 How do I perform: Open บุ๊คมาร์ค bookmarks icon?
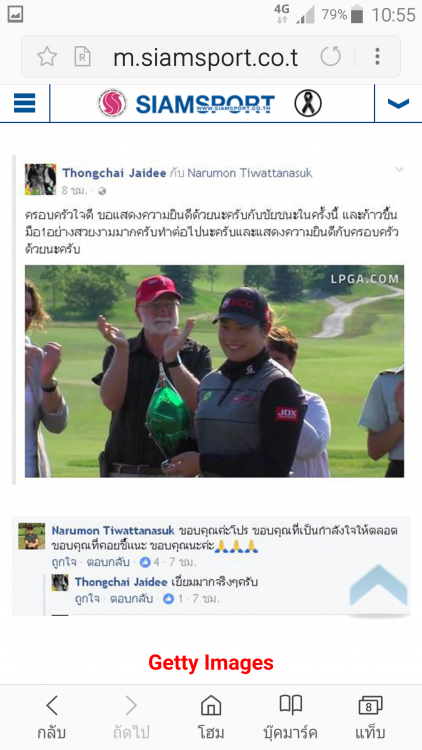(290, 717)
